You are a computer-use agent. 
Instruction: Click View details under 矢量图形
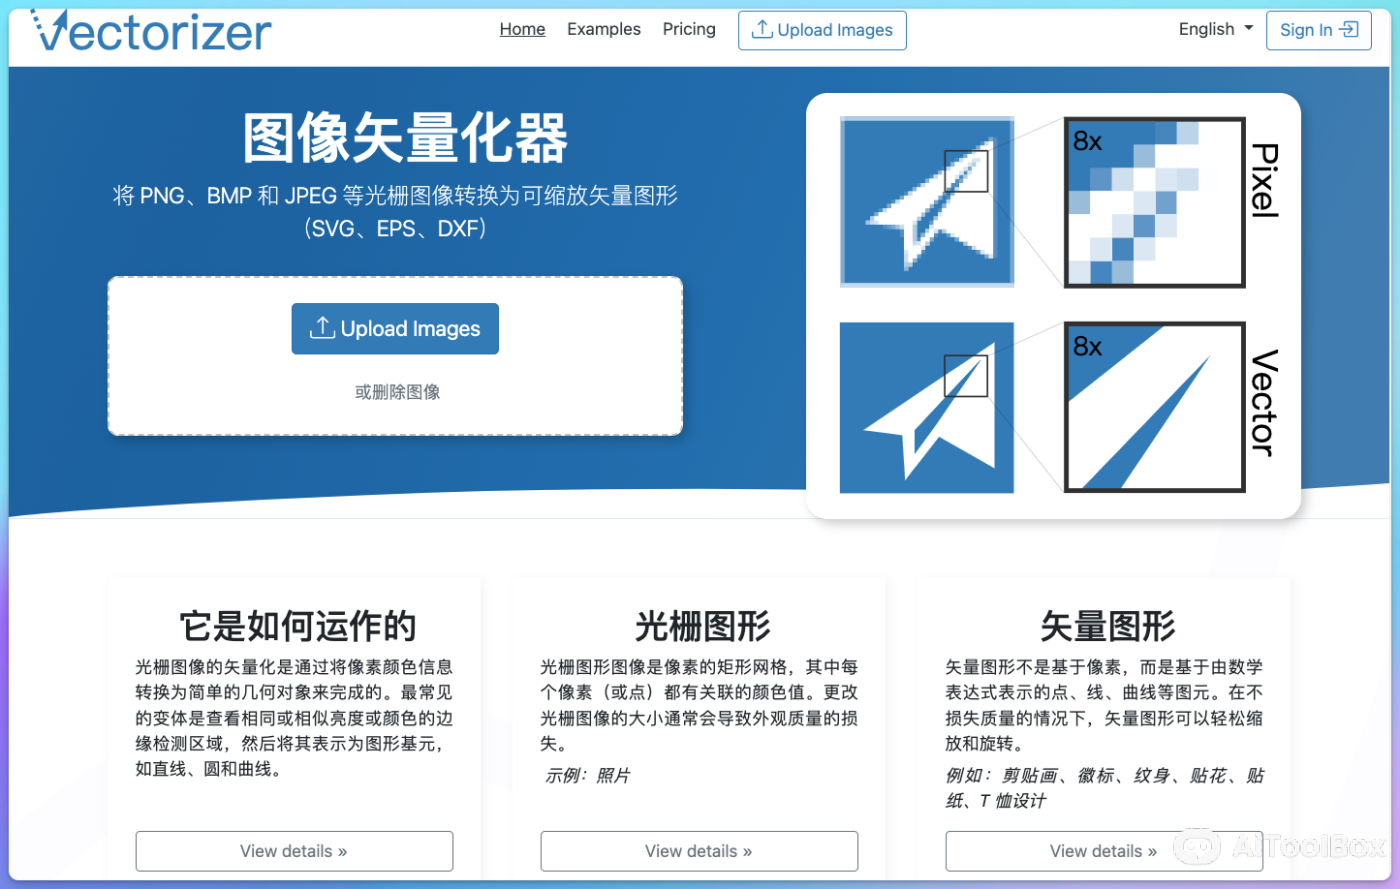coord(1103,851)
